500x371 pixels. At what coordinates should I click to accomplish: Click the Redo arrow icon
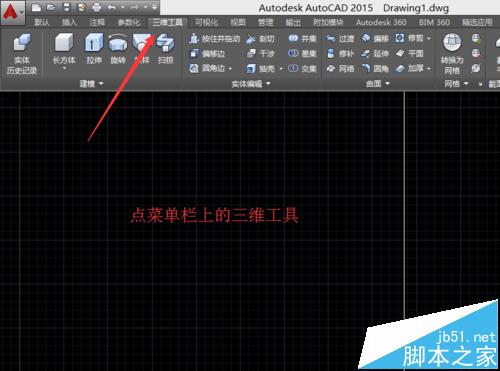tap(135, 7)
